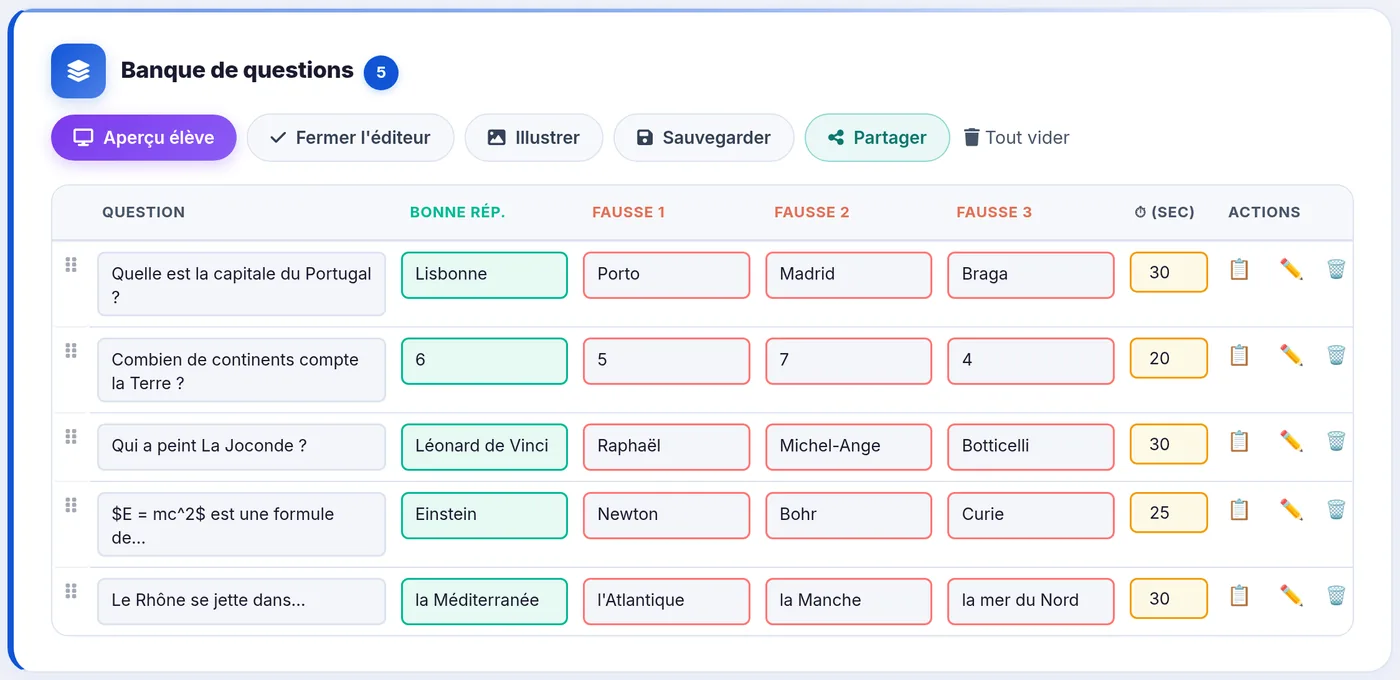The height and width of the screenshot is (680, 1400).
Task: Click the Le Rhône se jette dans field
Action: tap(241, 601)
